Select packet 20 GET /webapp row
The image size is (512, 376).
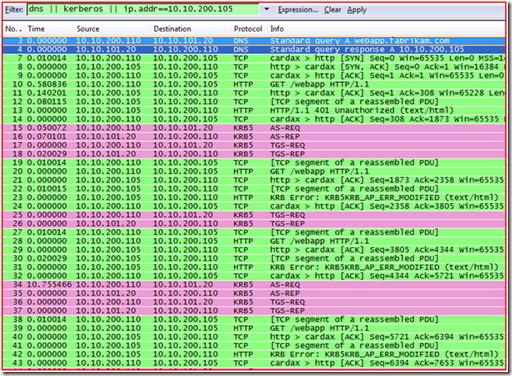click(x=254, y=171)
